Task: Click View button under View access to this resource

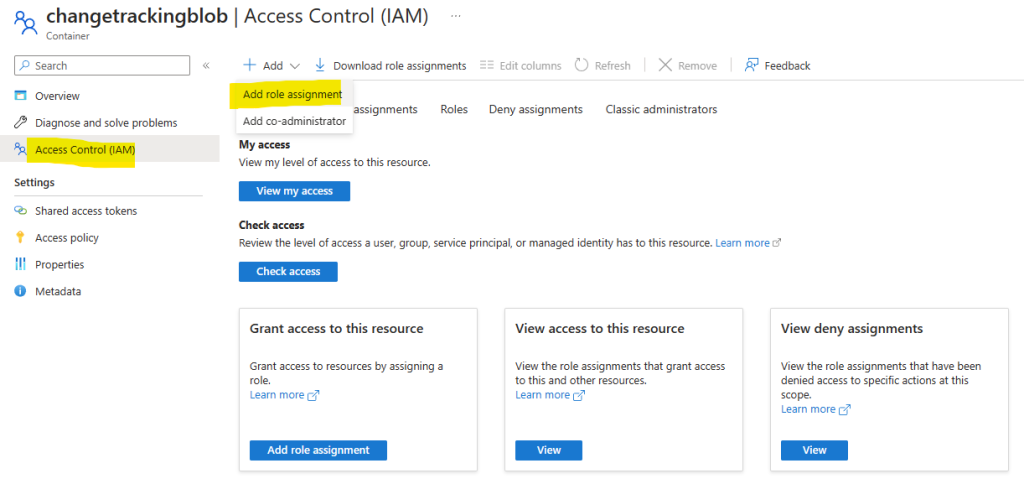Action: coord(549,450)
